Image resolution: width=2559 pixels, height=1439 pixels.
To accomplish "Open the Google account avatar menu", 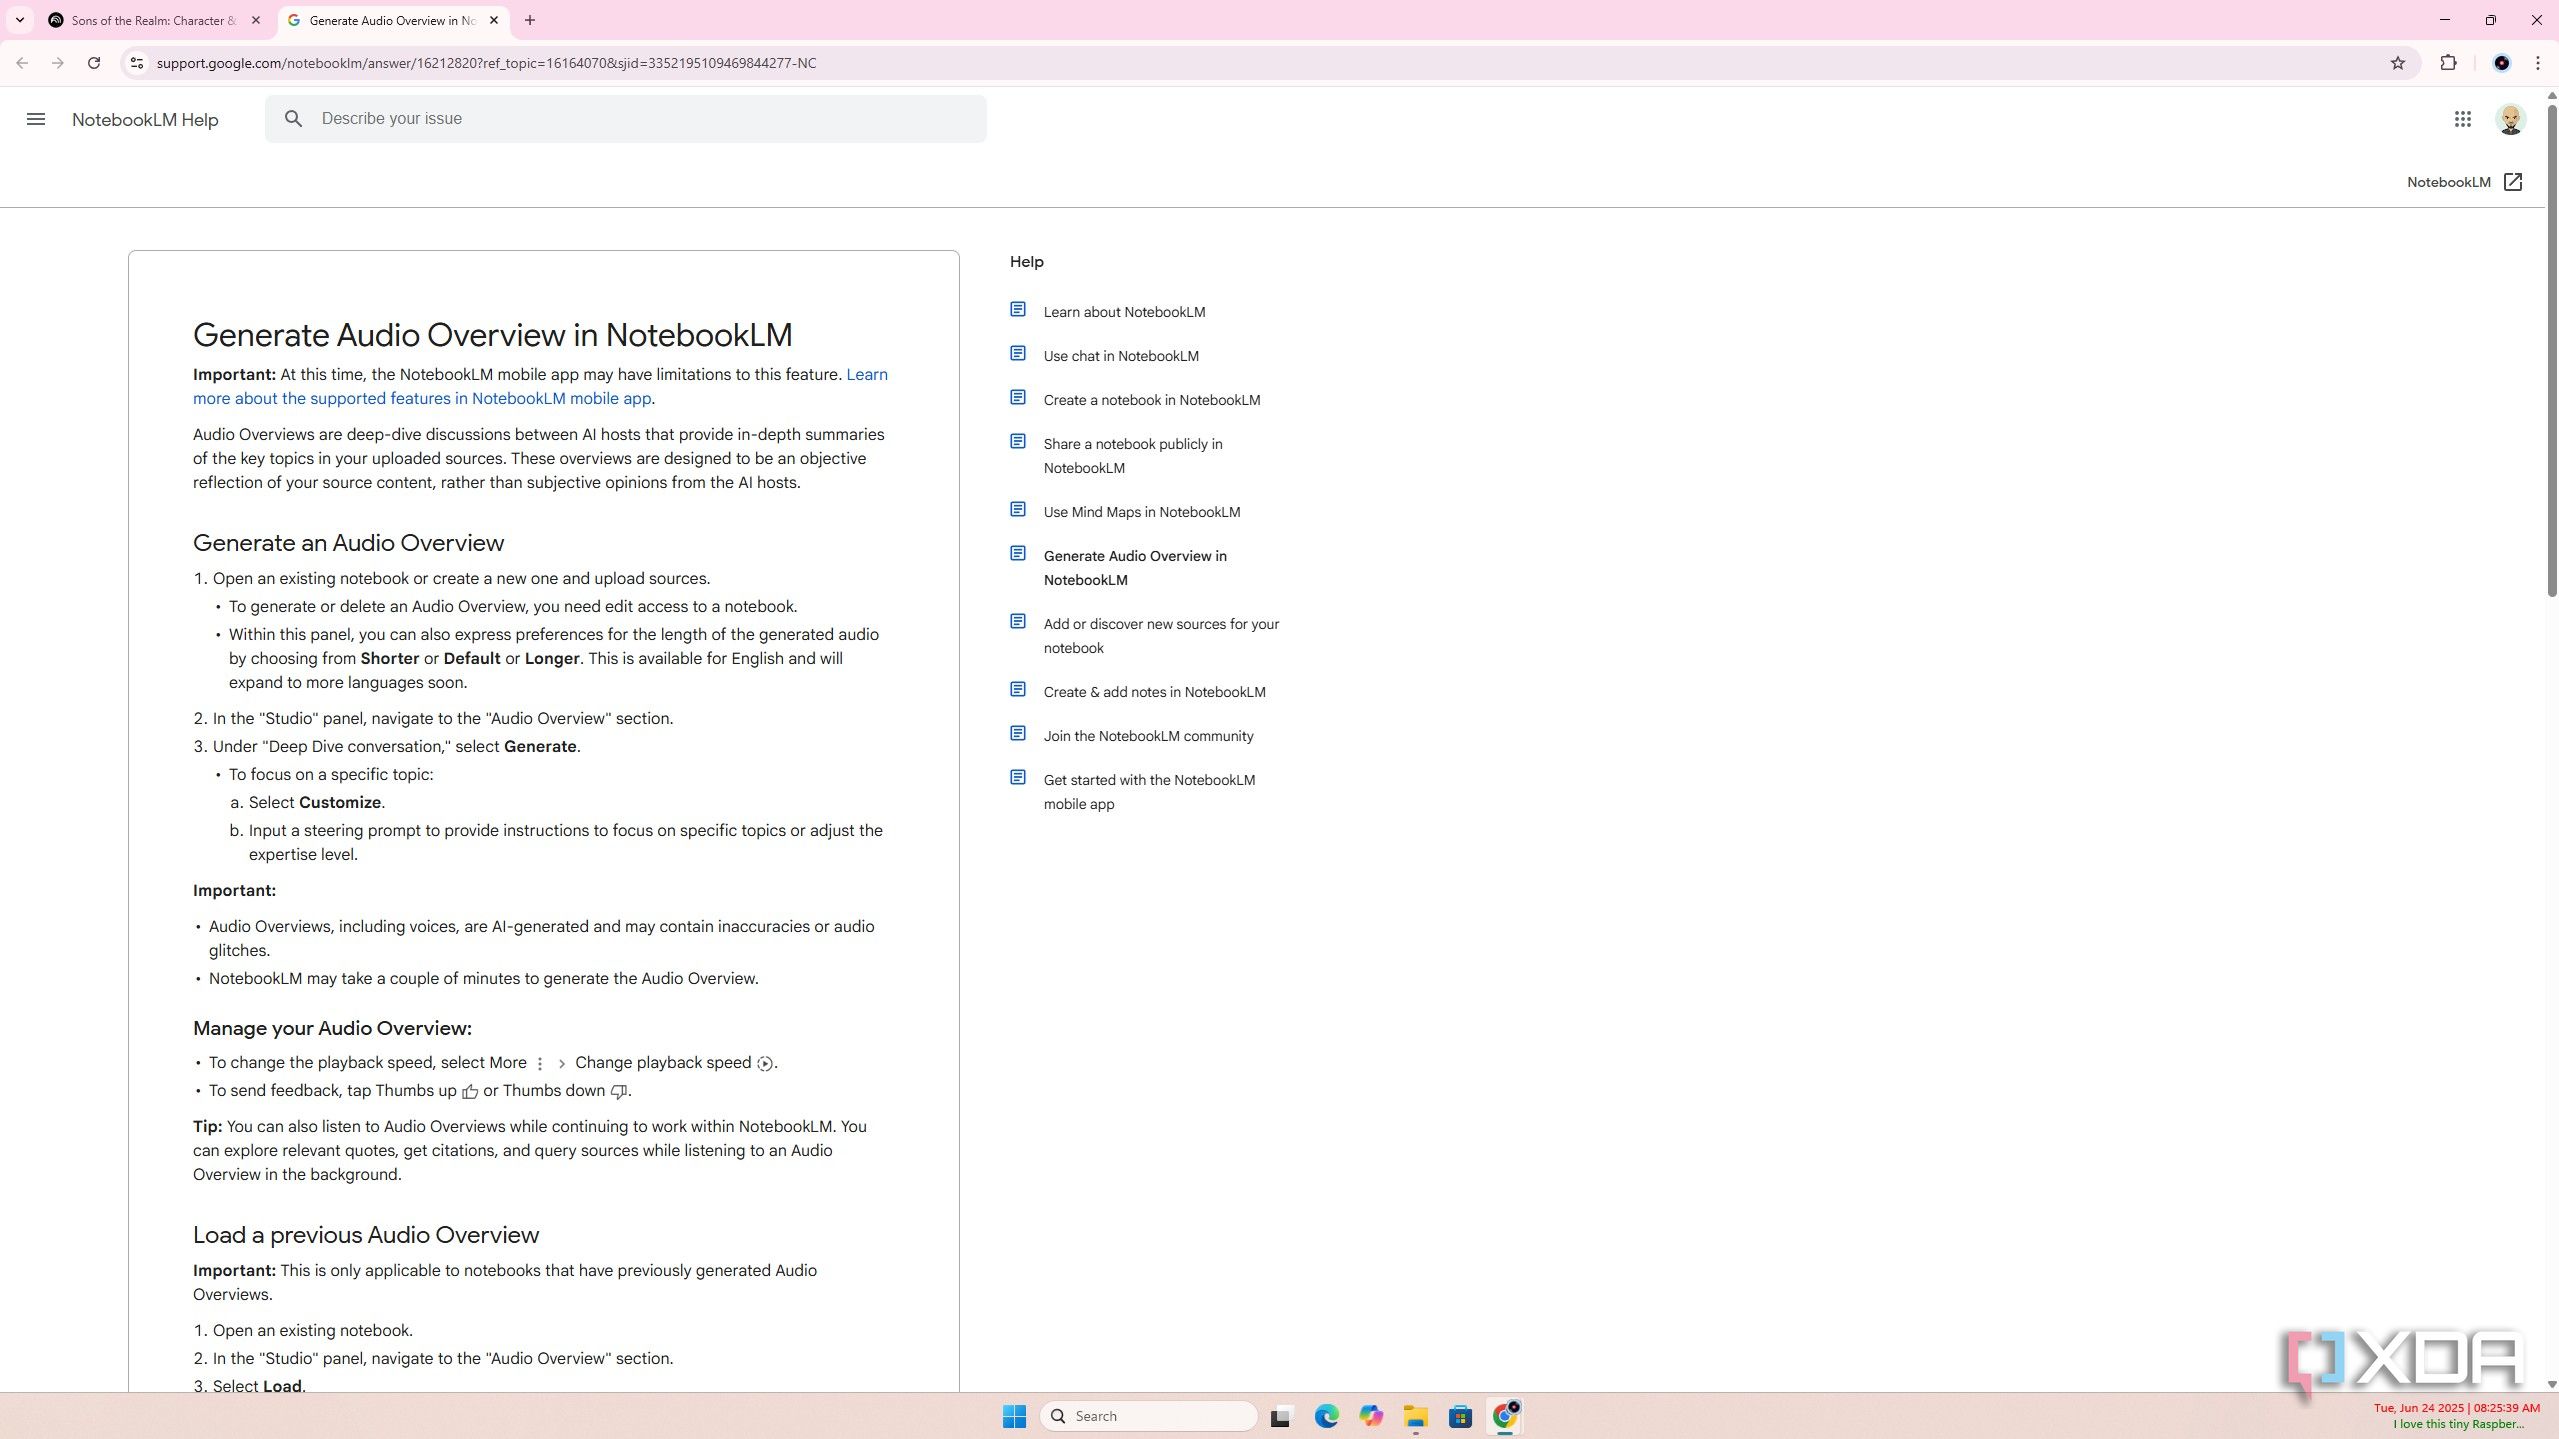I will pos(2511,119).
